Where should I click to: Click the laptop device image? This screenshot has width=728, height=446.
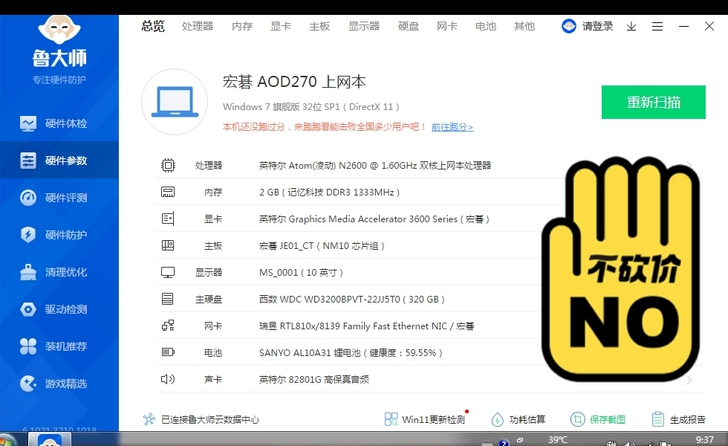(x=175, y=102)
